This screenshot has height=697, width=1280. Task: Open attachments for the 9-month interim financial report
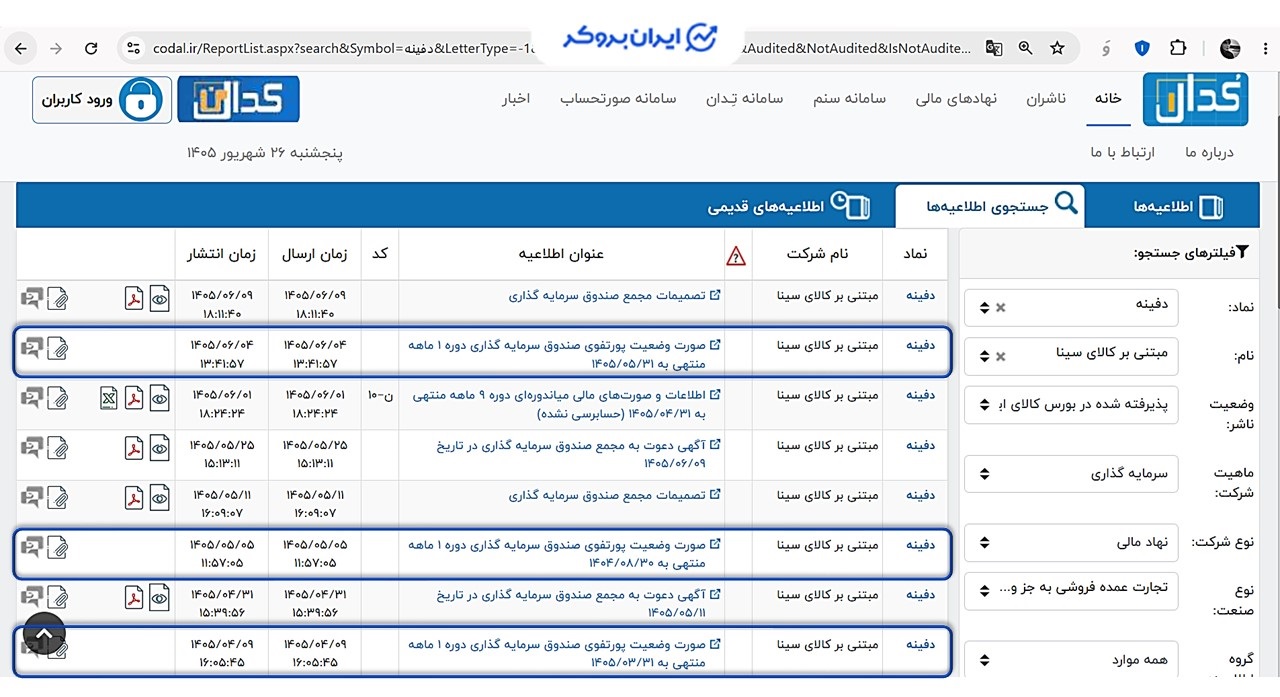[59, 397]
